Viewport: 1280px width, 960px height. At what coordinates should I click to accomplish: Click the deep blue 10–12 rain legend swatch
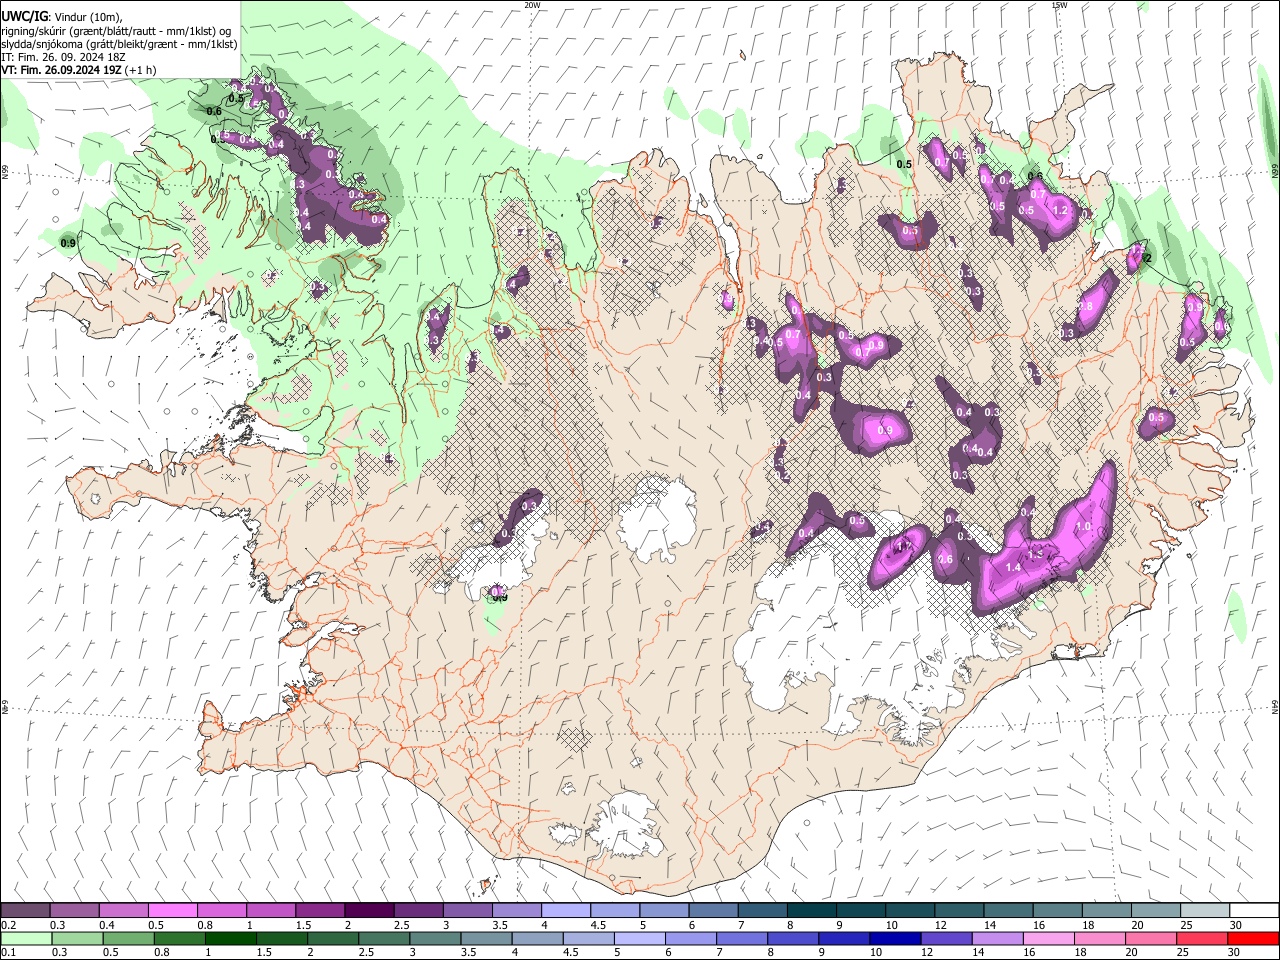pyautogui.click(x=894, y=939)
